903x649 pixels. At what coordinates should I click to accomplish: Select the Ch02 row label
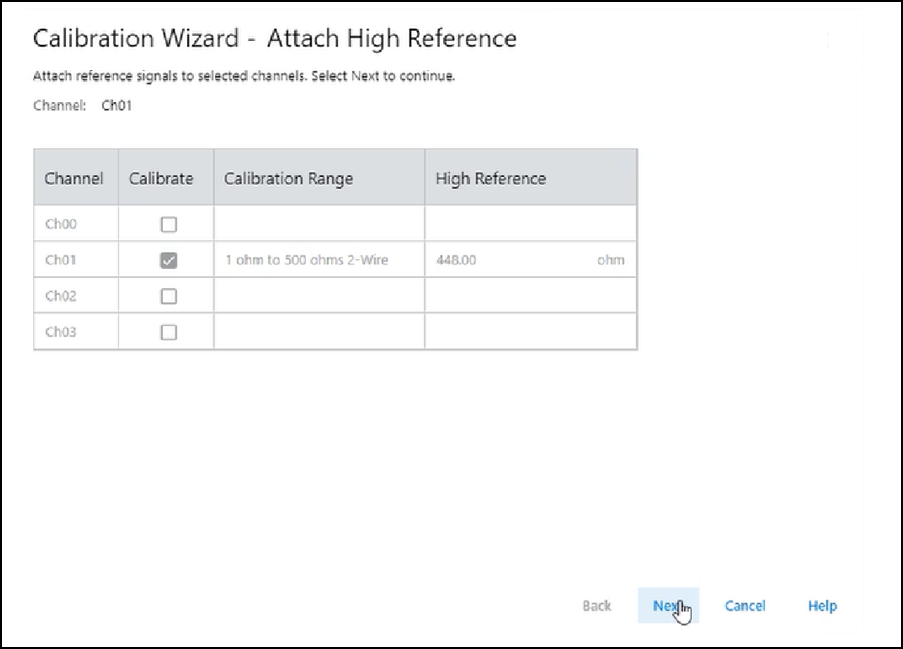click(x=60, y=296)
